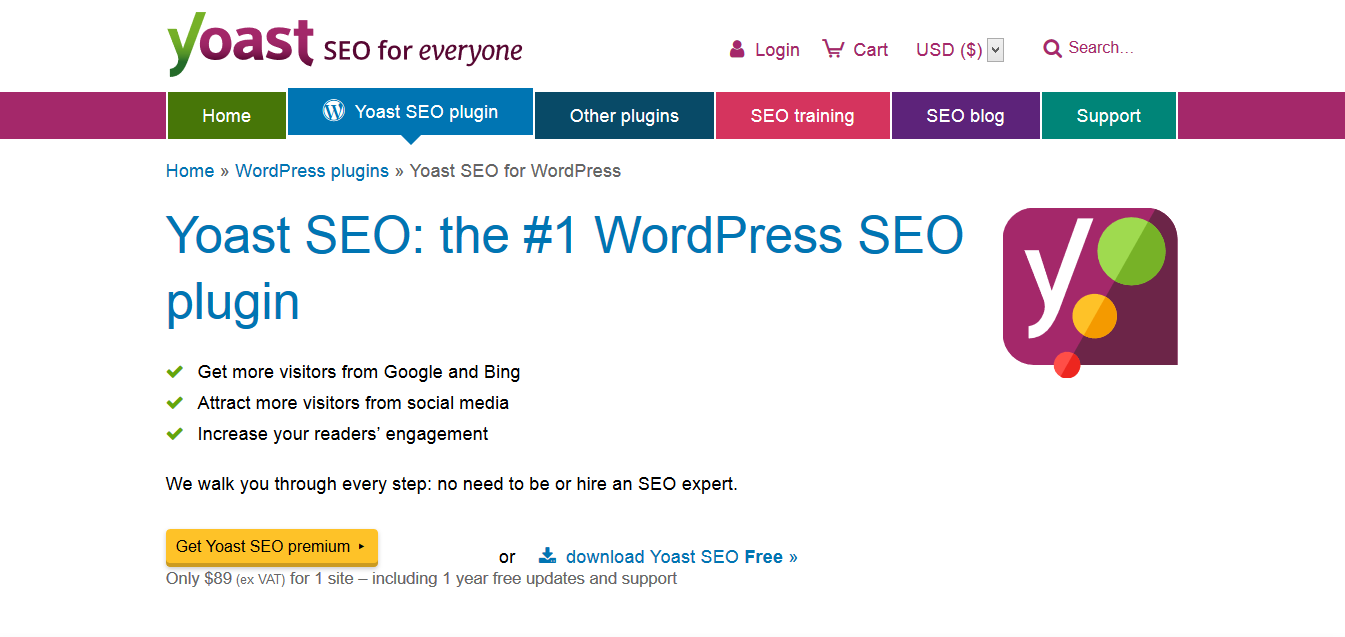Open the Home menu tab

[x=226, y=116]
